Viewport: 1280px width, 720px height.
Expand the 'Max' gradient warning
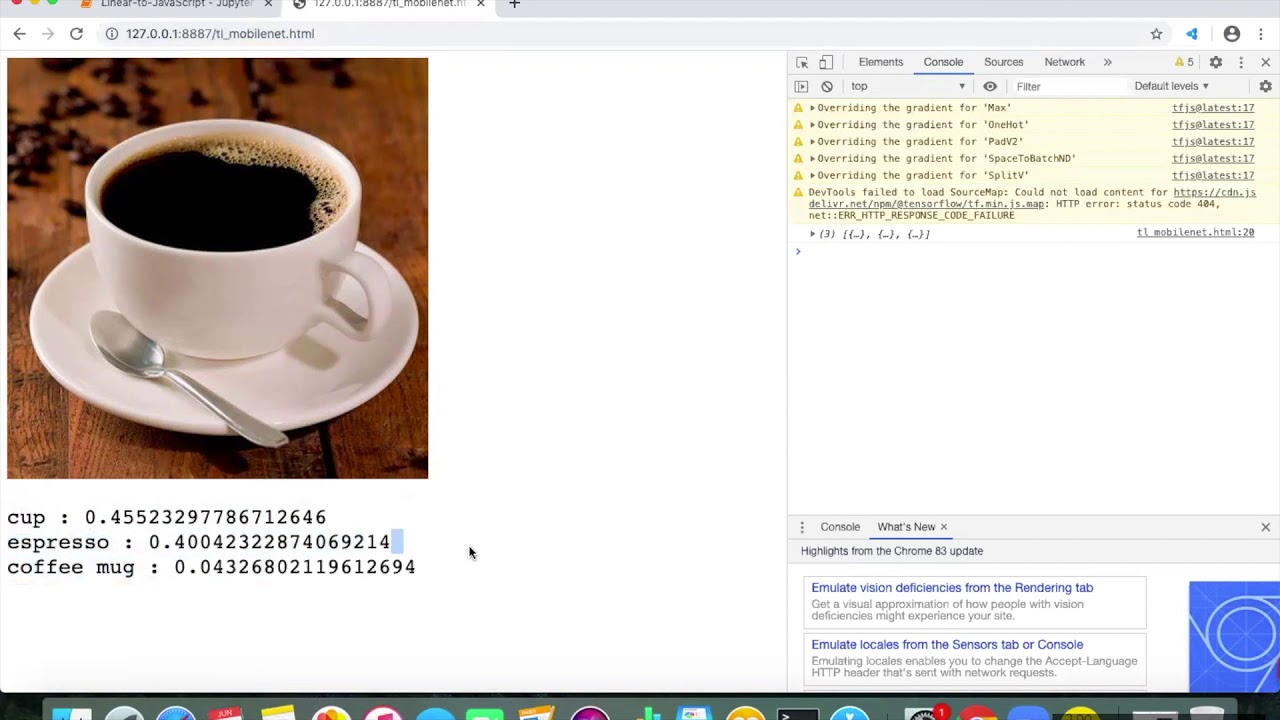click(x=813, y=108)
